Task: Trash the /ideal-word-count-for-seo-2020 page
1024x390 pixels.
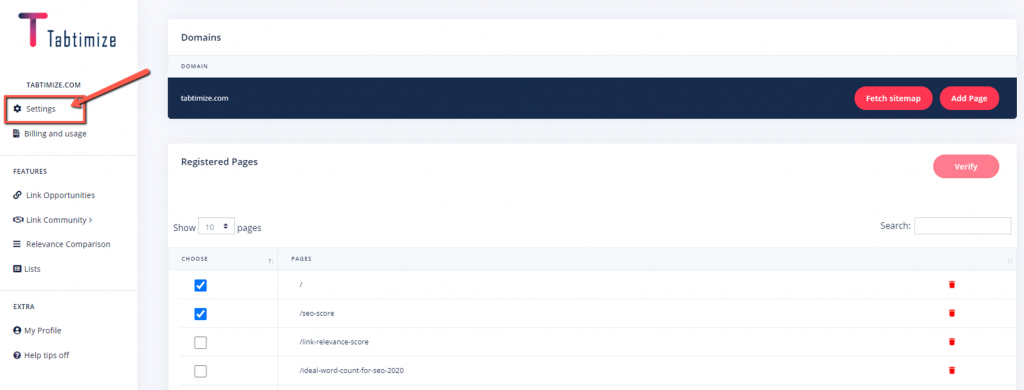Action: click(x=952, y=370)
